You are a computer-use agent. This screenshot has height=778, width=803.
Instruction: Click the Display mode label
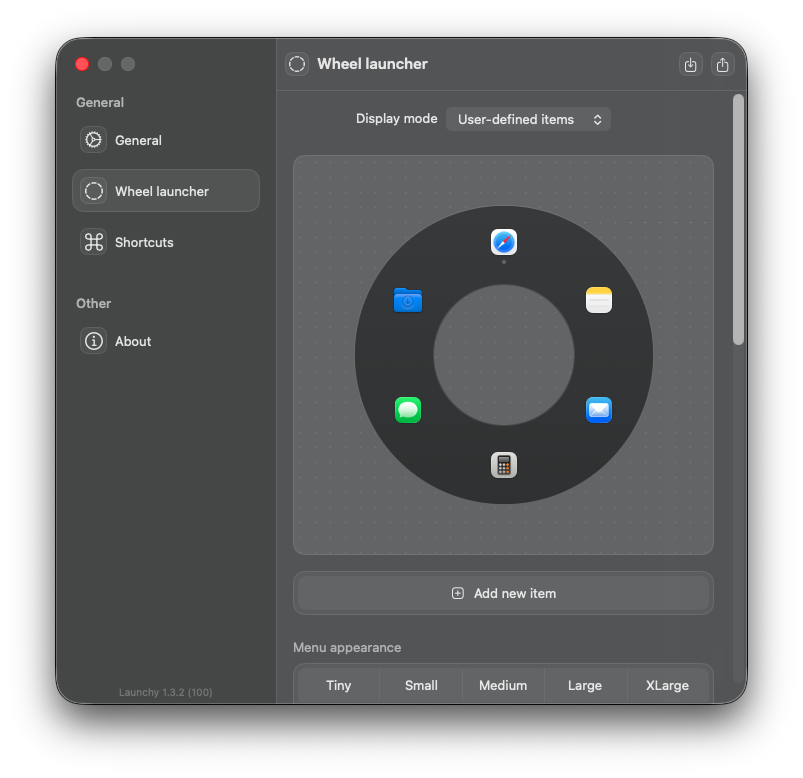coord(396,119)
